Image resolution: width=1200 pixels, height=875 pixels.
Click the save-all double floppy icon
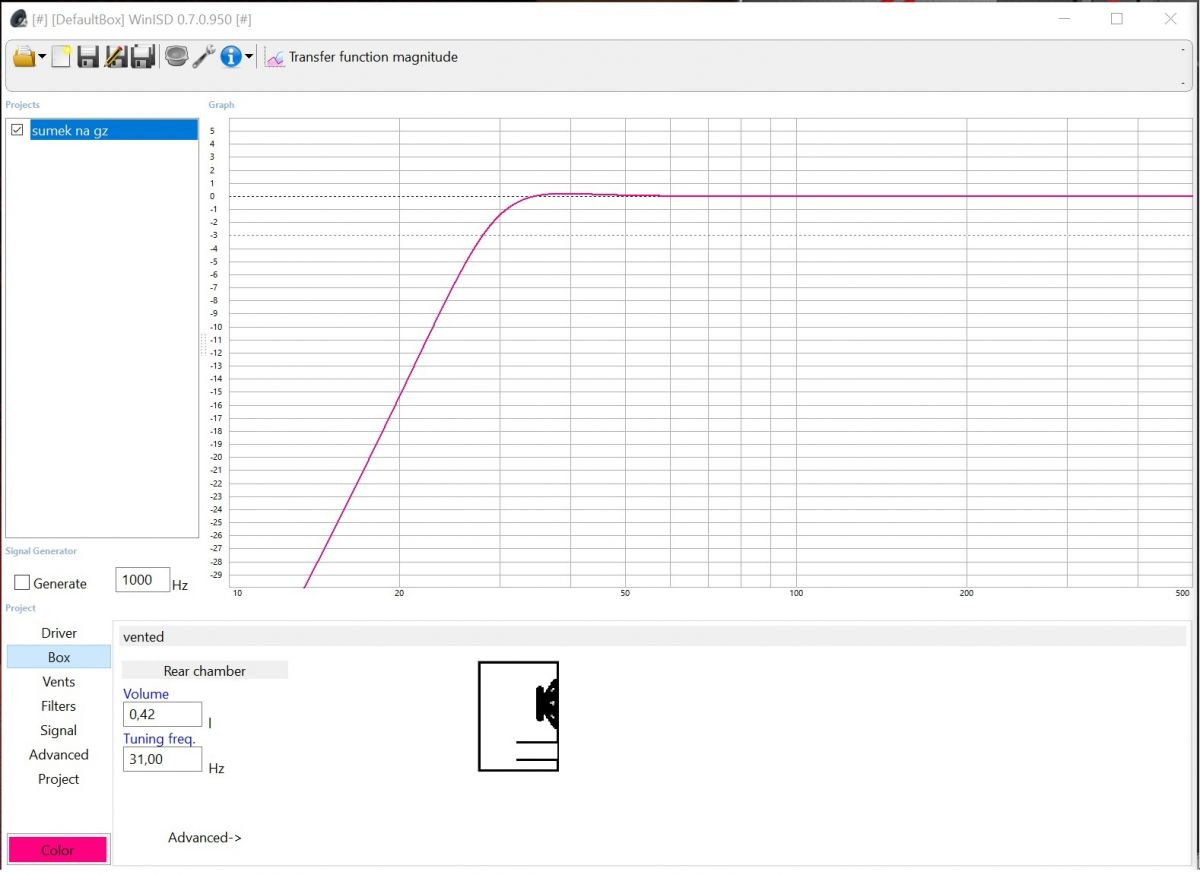[143, 57]
